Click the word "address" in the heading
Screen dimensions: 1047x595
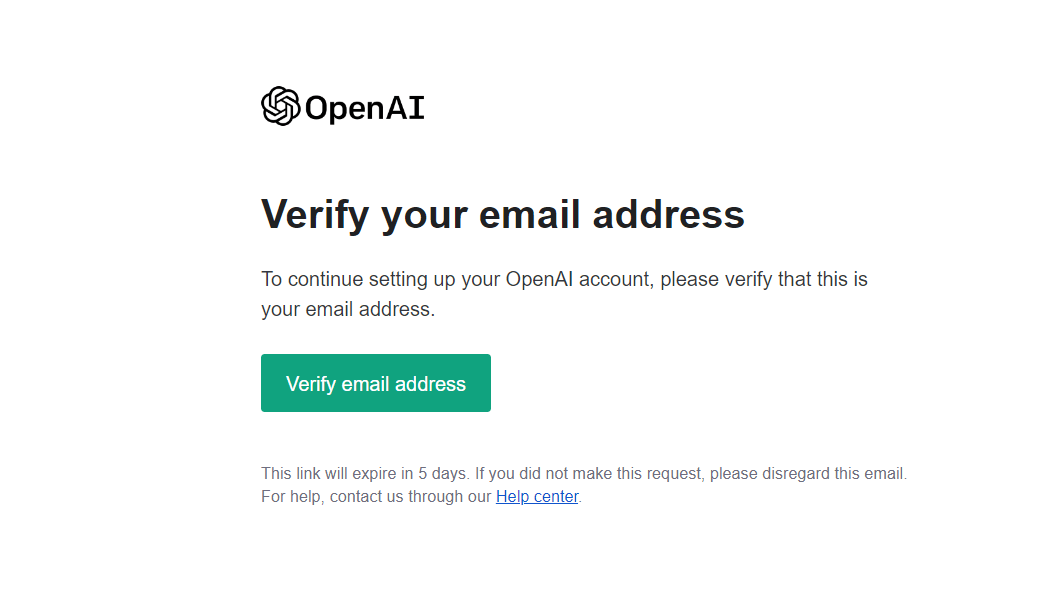click(x=668, y=214)
